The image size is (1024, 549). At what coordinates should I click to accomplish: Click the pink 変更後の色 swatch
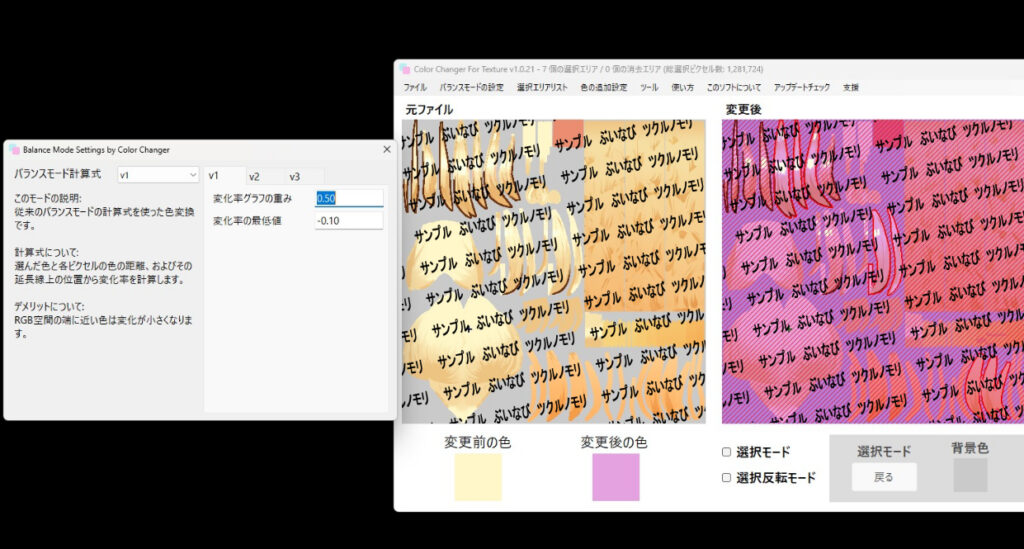[x=615, y=477]
